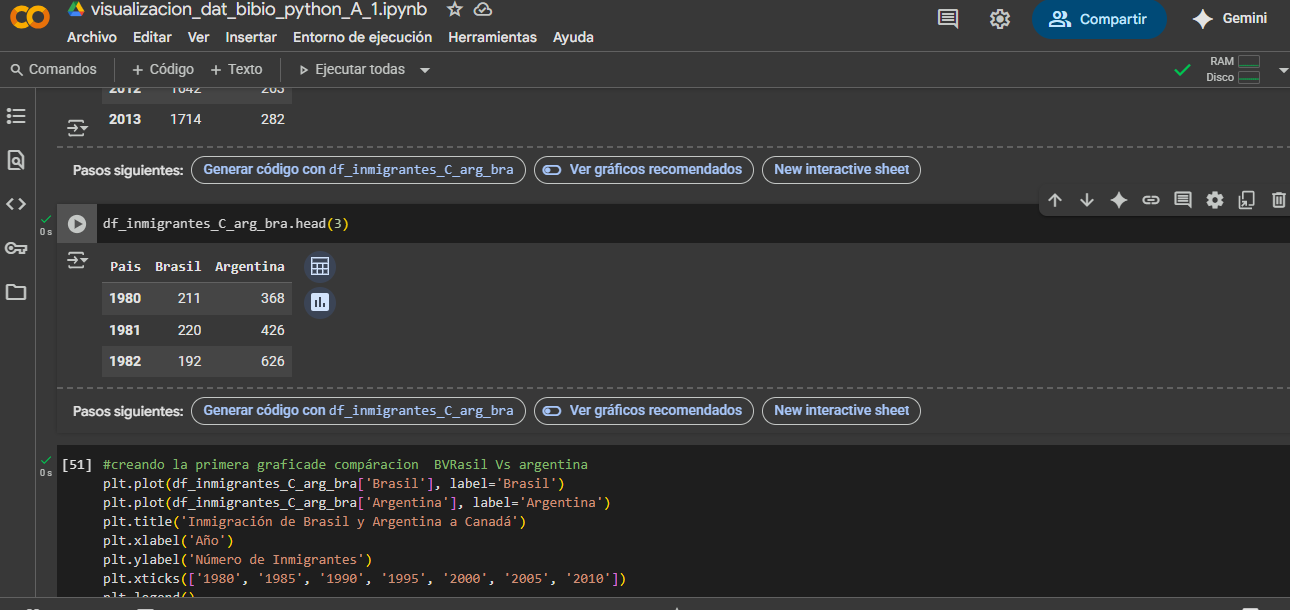Open the Editar menu
1290x610 pixels.
point(152,37)
